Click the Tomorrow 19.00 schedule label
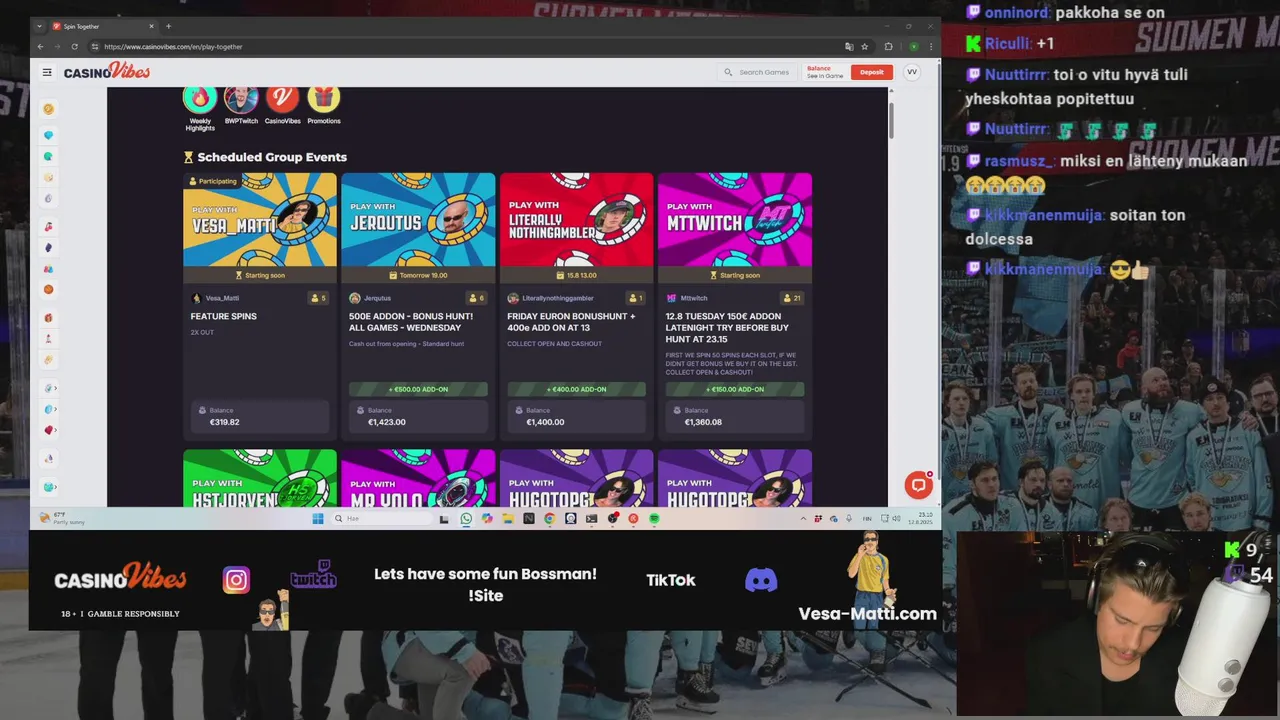 pyautogui.click(x=418, y=275)
